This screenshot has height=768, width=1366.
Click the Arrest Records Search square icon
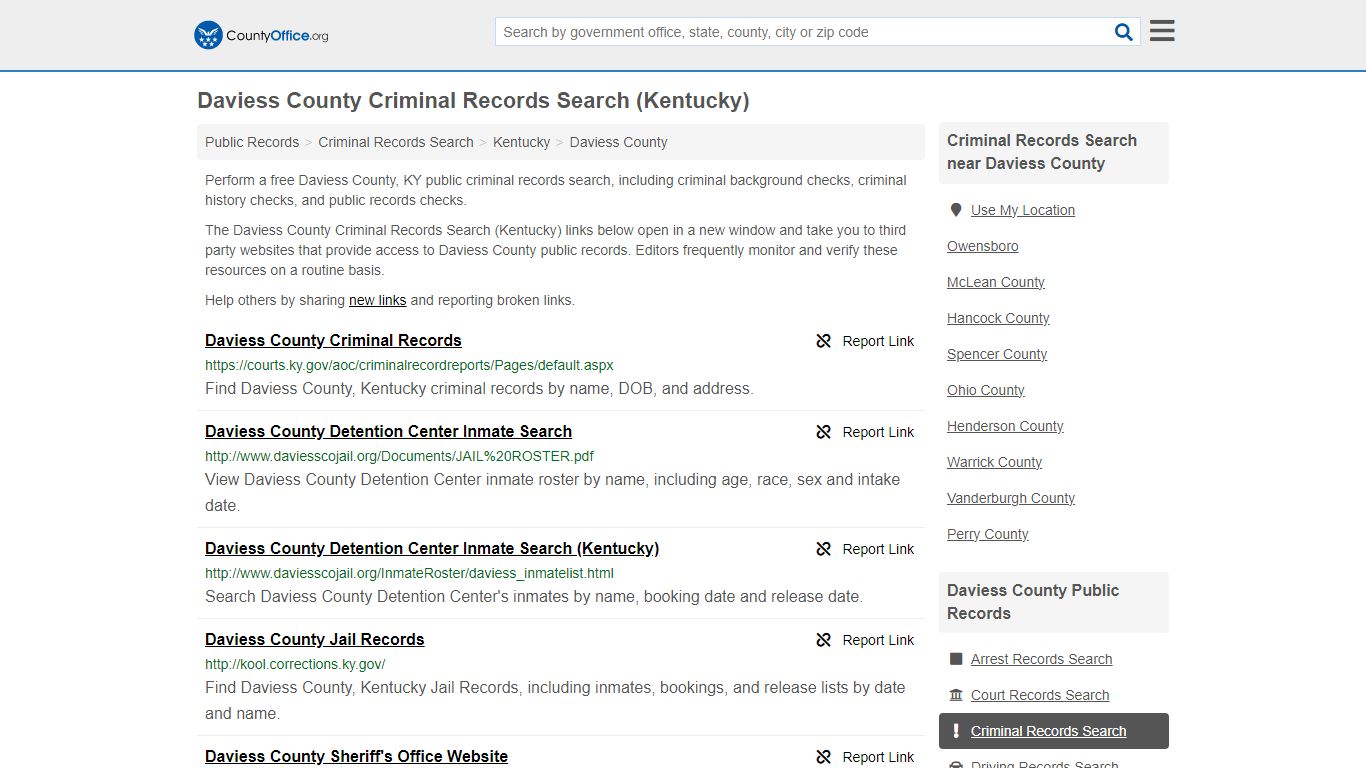(956, 659)
